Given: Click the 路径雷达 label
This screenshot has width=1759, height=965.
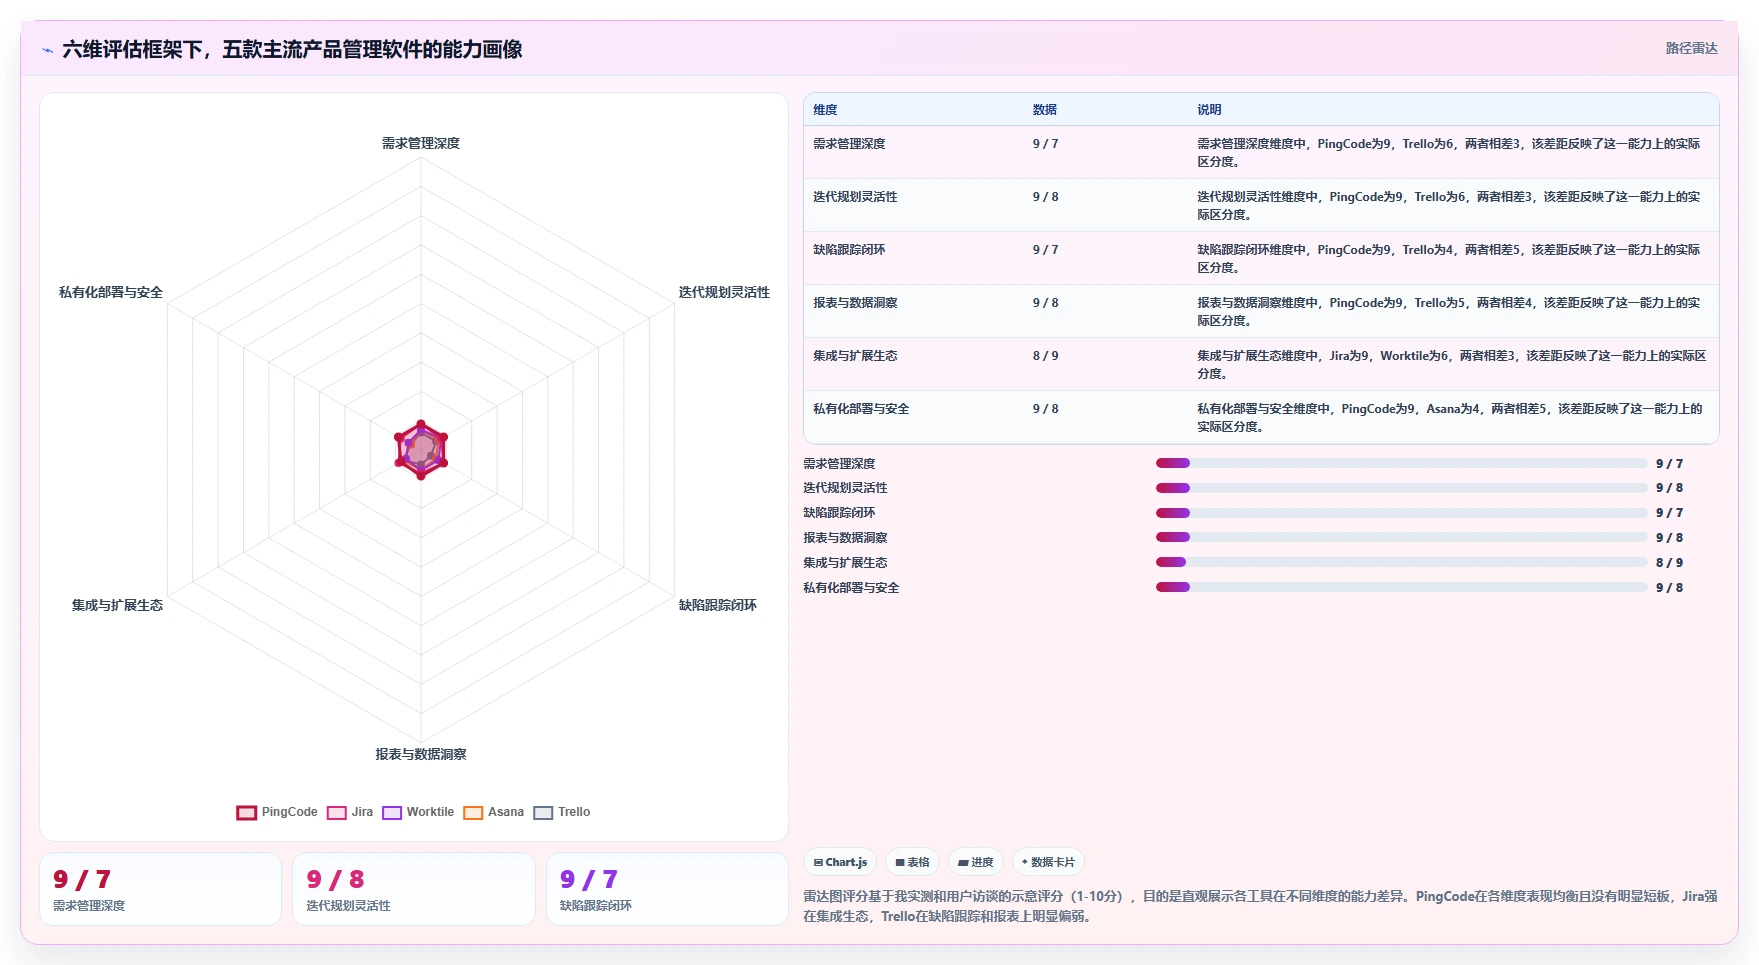Looking at the screenshot, I should 1691,48.
